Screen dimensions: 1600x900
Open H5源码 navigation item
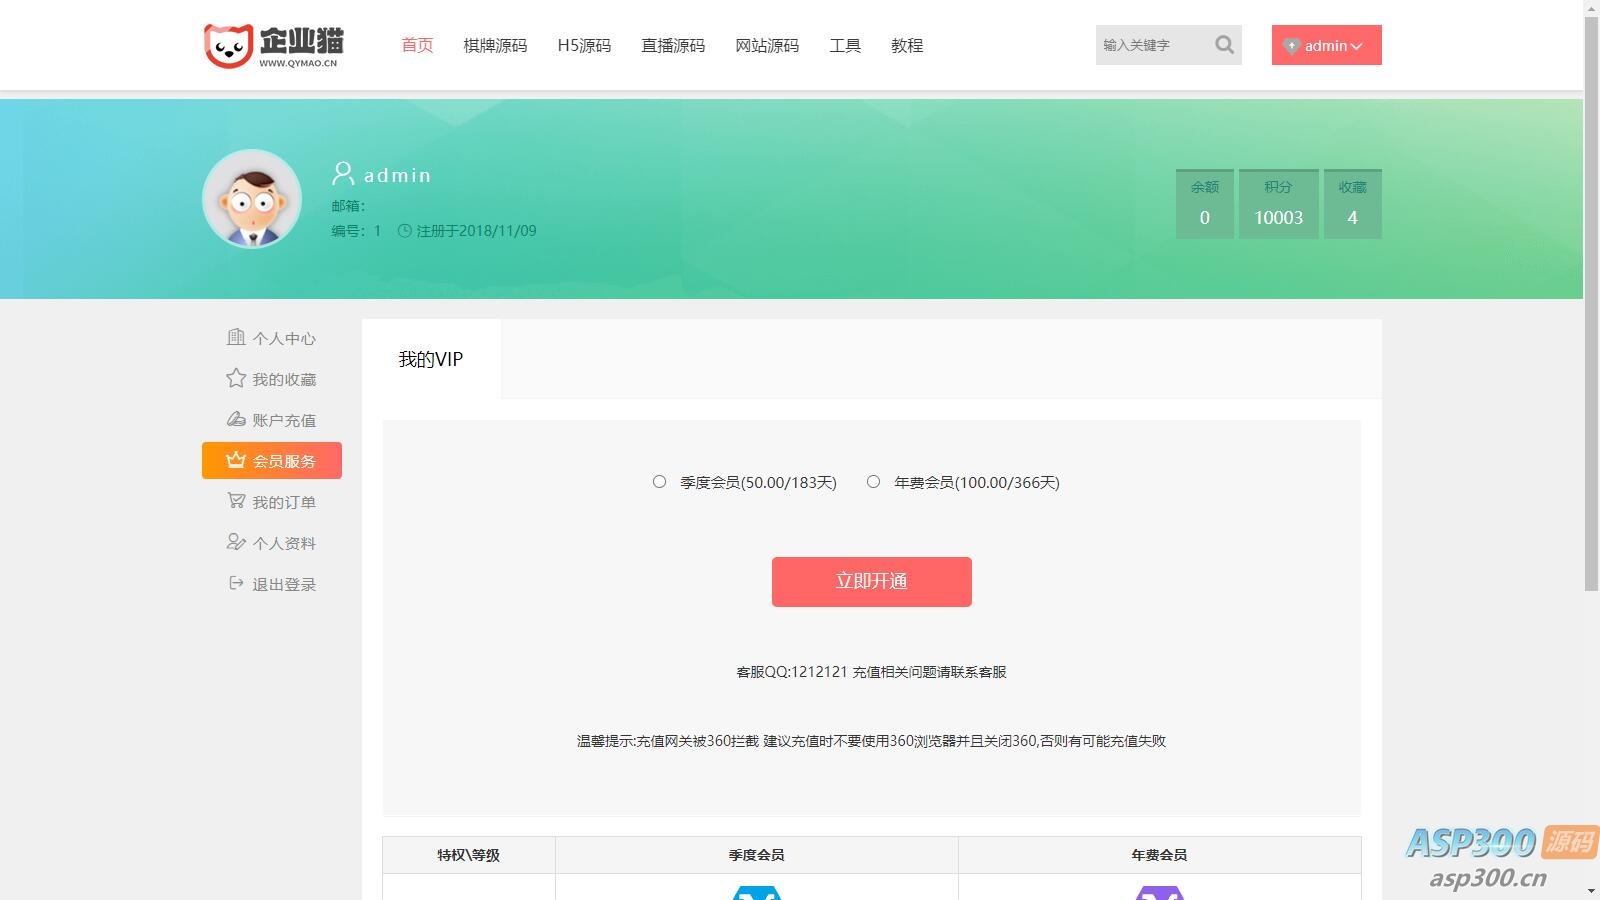click(x=584, y=45)
